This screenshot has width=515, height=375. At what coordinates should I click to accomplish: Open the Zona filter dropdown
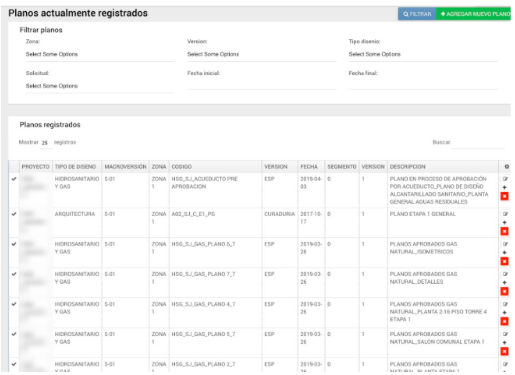(x=100, y=54)
